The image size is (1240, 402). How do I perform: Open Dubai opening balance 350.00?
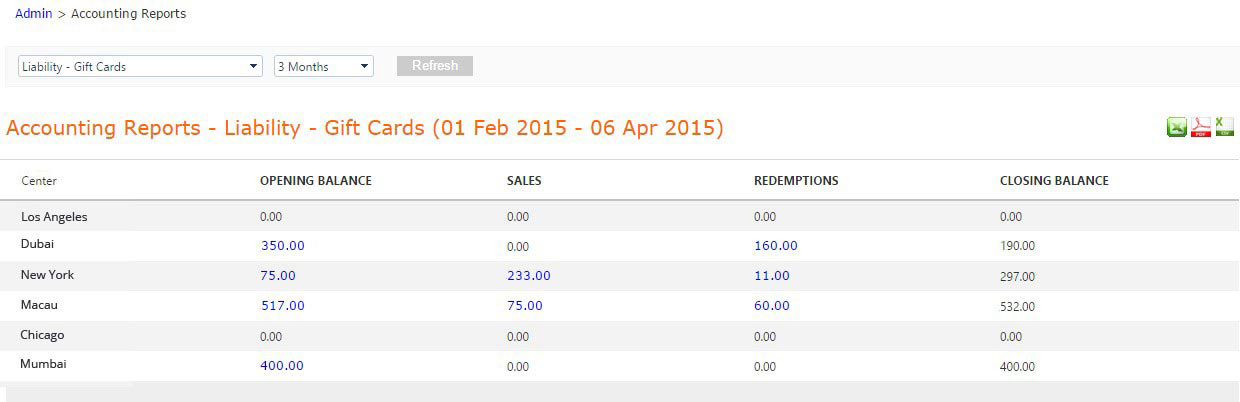(x=282, y=245)
